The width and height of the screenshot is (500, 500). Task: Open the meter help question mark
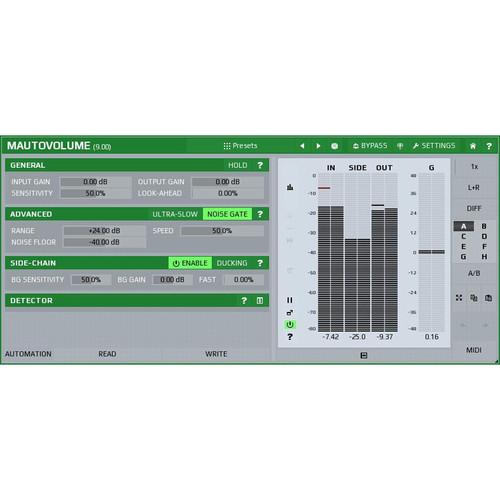[x=290, y=337]
